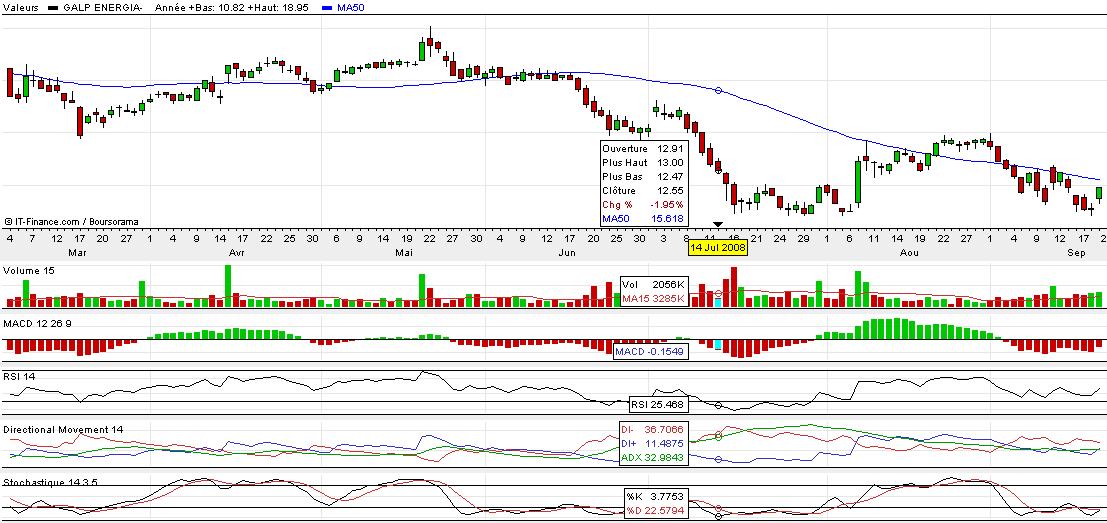This screenshot has width=1107, height=523.
Task: Click the Mai month label on axis
Action: point(403,251)
